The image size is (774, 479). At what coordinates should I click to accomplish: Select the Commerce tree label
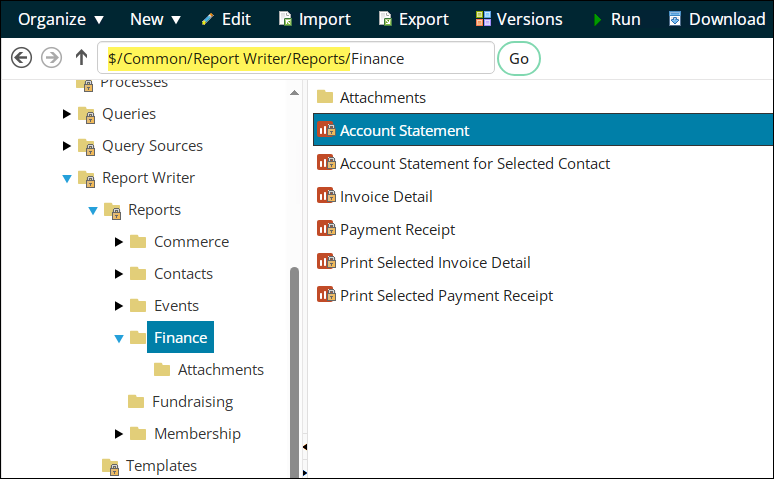192,242
